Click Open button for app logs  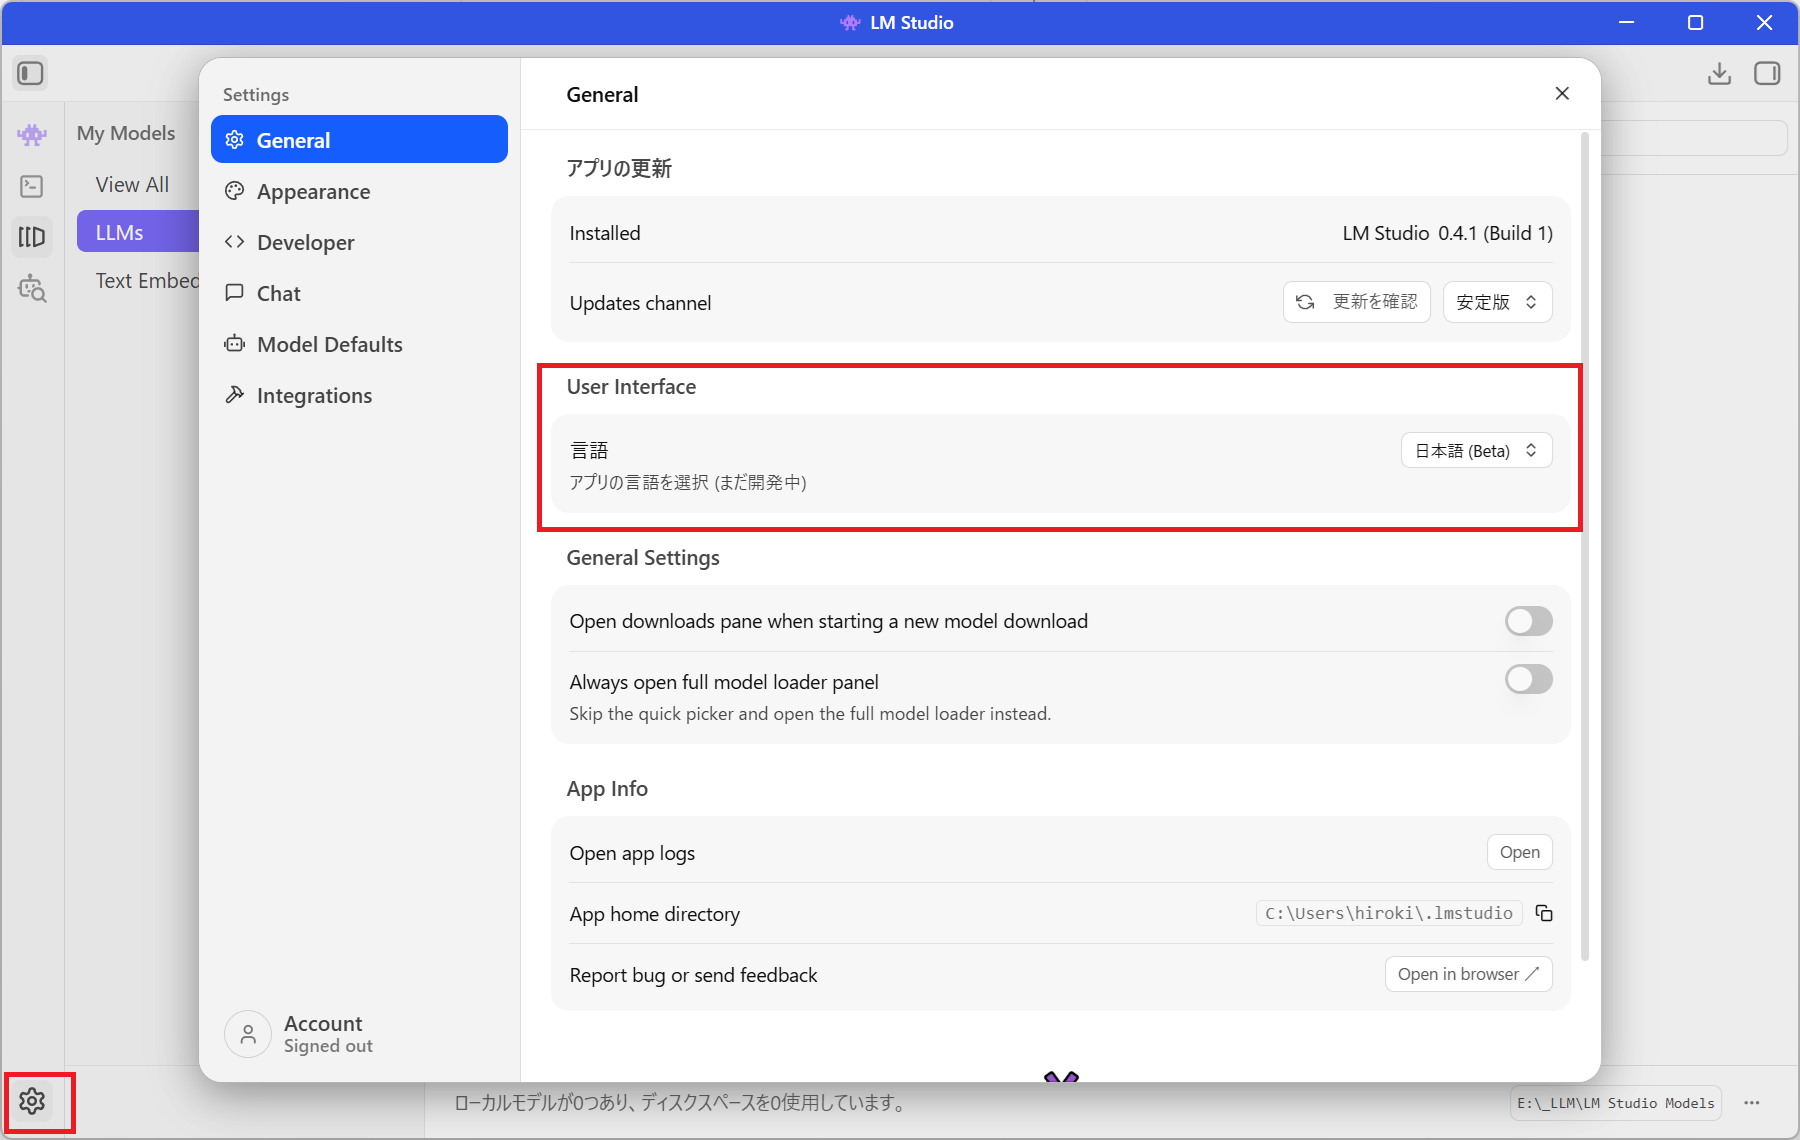pyautogui.click(x=1519, y=852)
